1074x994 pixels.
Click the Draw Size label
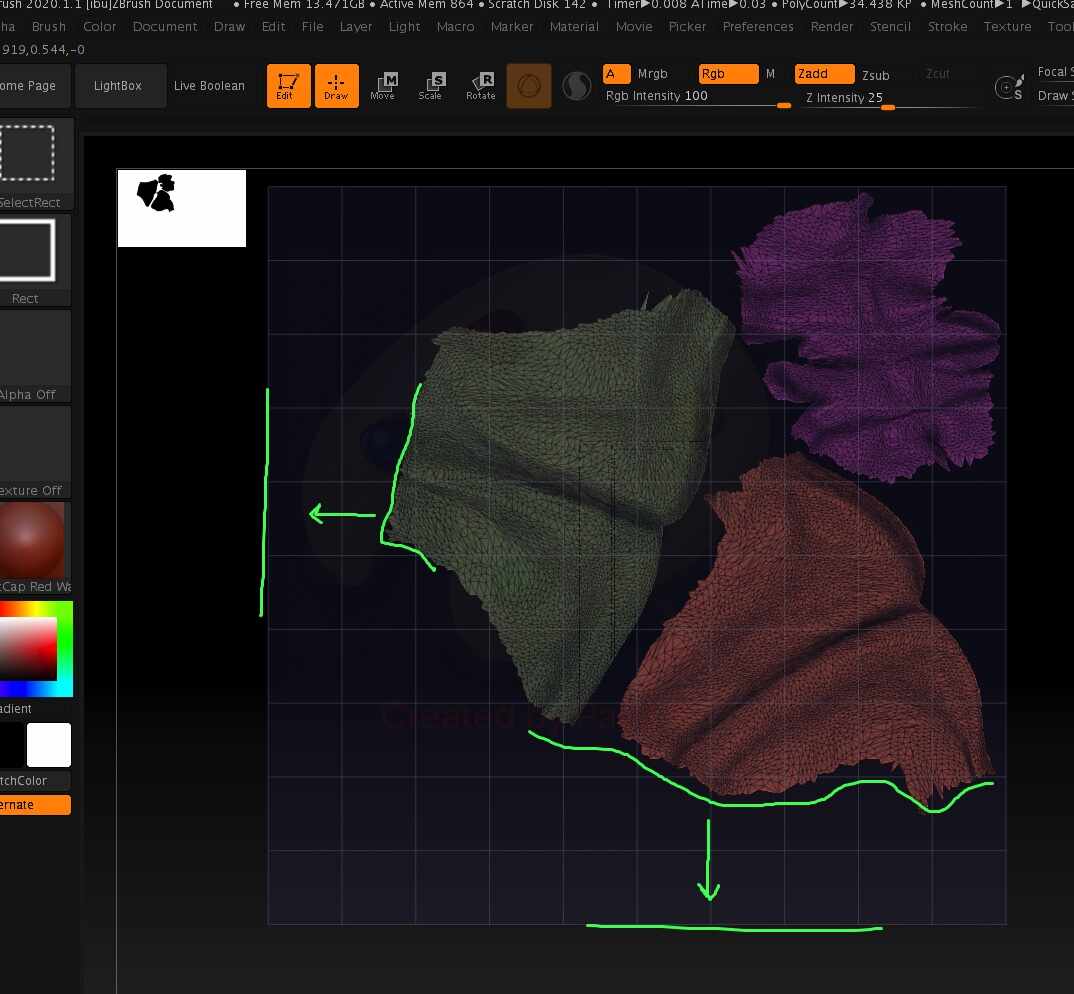1055,95
